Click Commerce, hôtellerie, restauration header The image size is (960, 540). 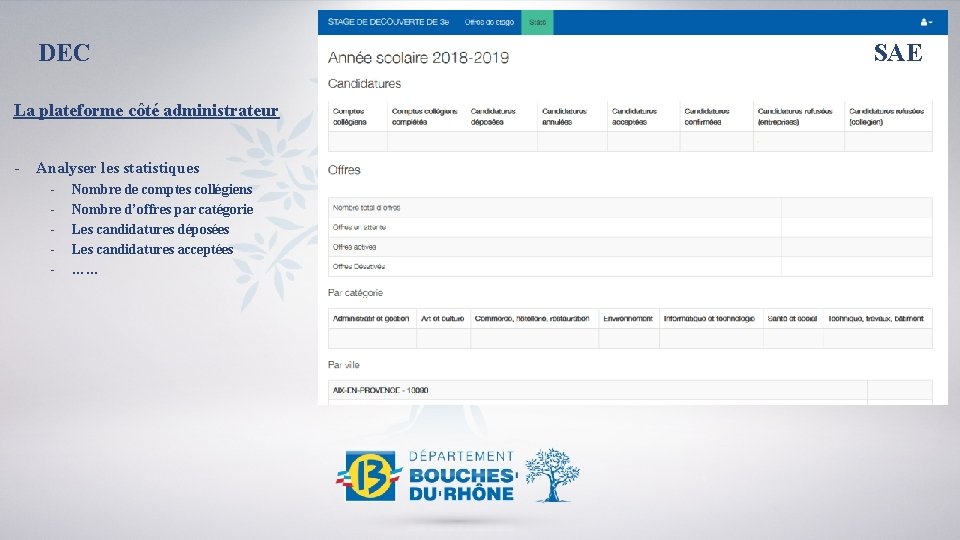coord(532,318)
